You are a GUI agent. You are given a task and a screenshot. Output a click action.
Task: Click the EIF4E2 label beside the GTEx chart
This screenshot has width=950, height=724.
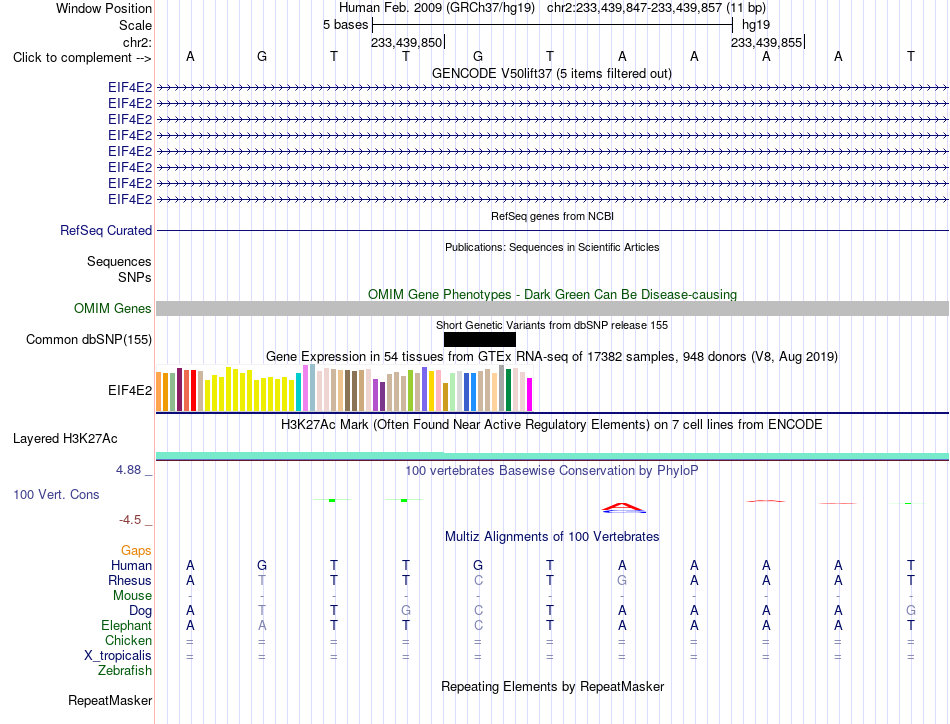(130, 390)
